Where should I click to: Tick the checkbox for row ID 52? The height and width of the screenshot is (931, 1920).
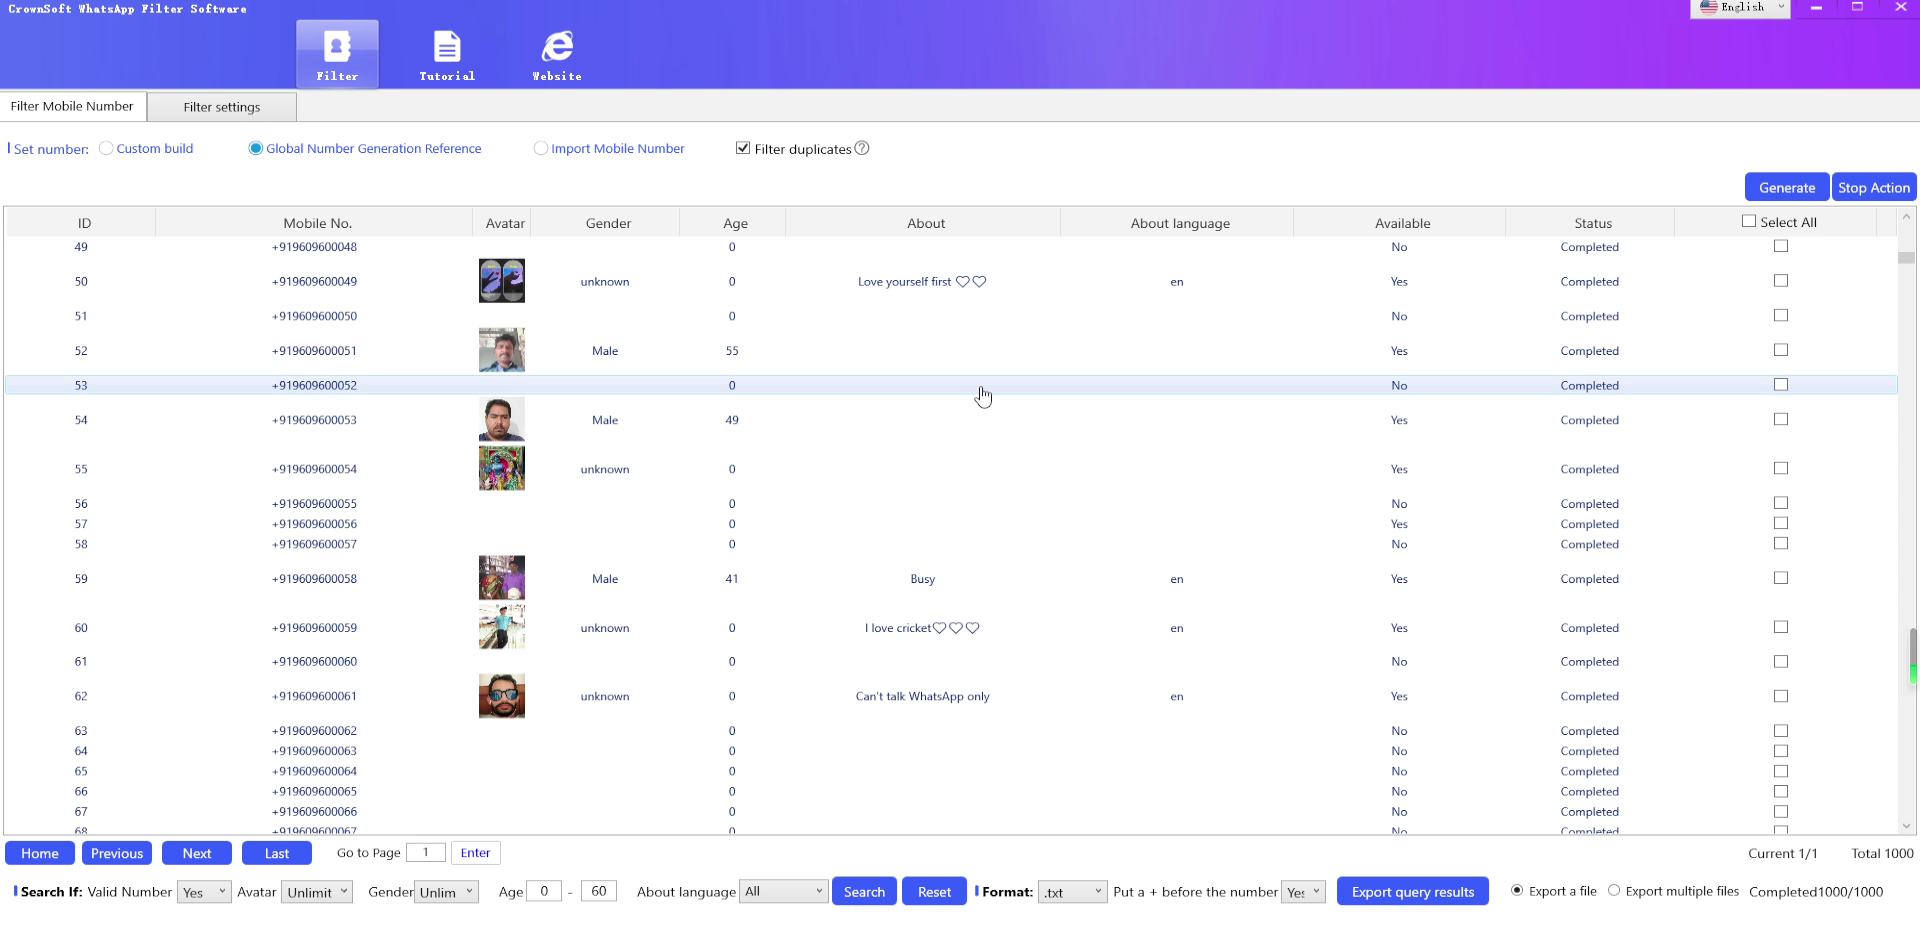click(x=1781, y=350)
